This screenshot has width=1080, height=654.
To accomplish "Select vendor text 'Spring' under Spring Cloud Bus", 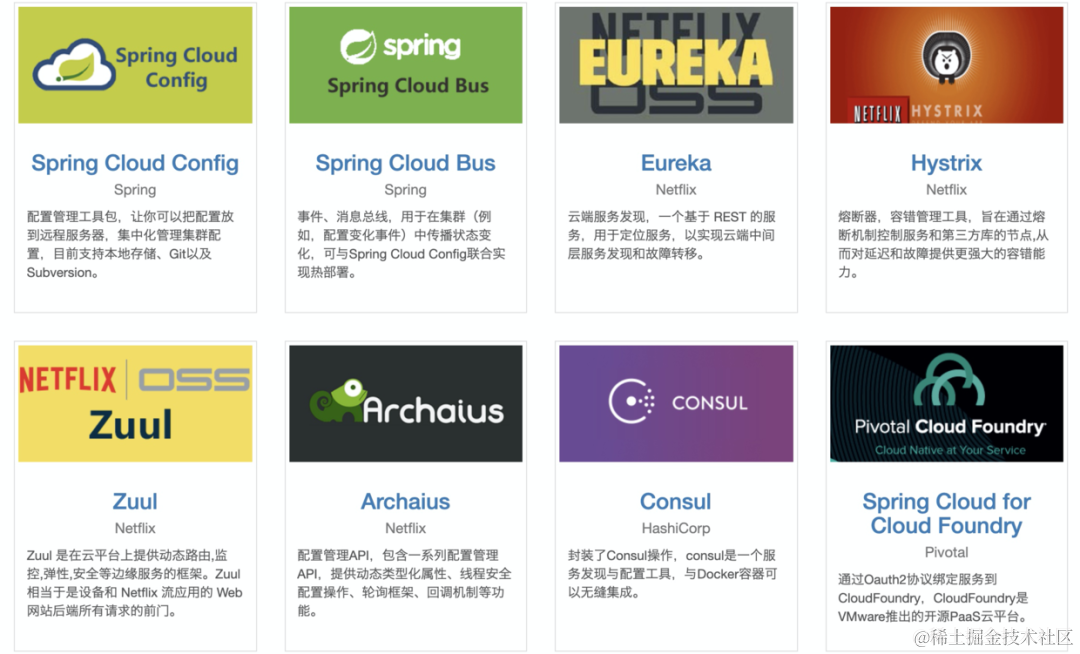I will [x=406, y=189].
